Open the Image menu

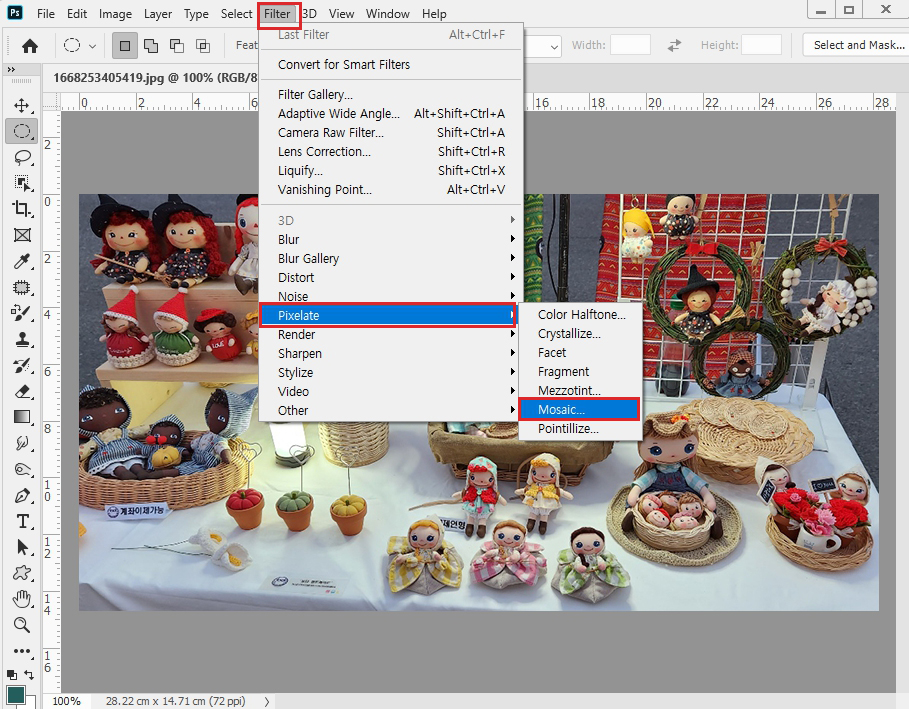point(115,14)
